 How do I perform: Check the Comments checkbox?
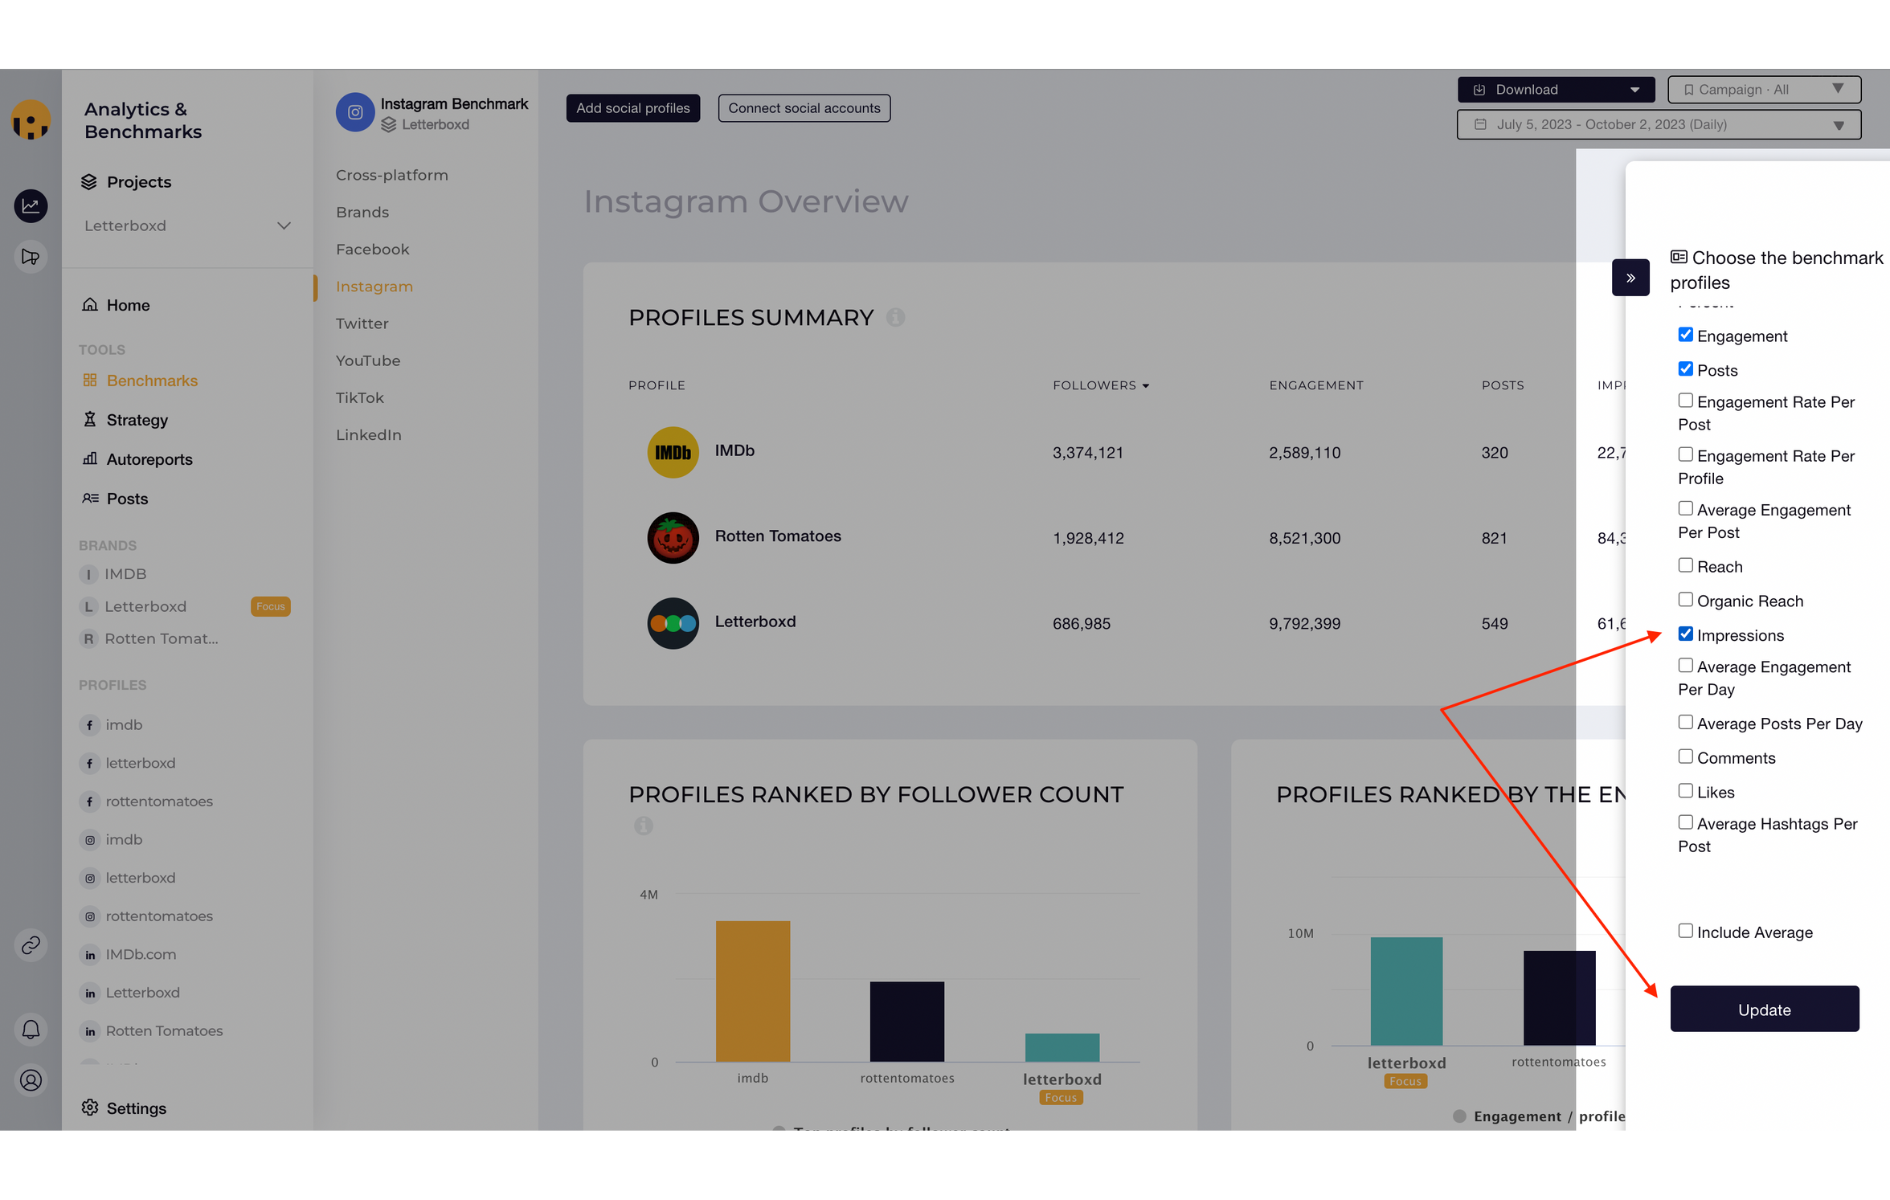click(x=1685, y=757)
